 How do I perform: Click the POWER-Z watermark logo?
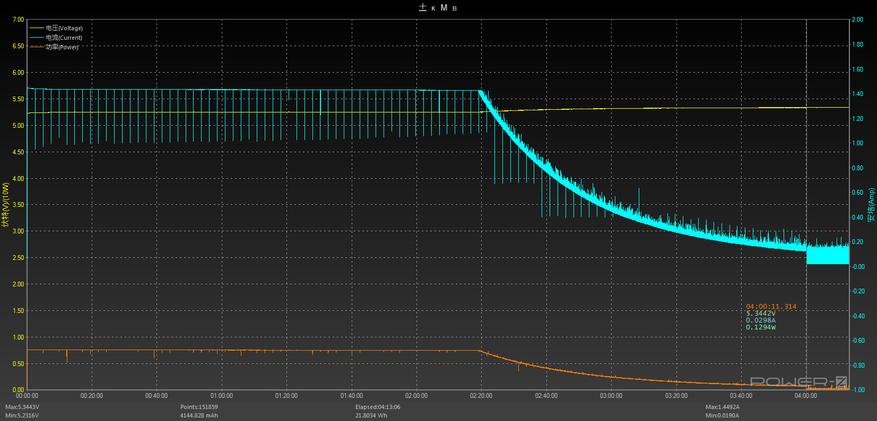coord(799,382)
